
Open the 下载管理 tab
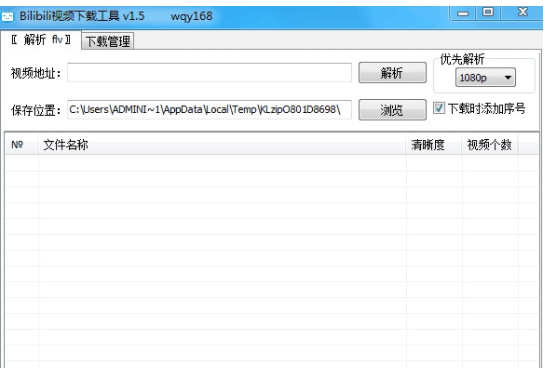(108, 41)
